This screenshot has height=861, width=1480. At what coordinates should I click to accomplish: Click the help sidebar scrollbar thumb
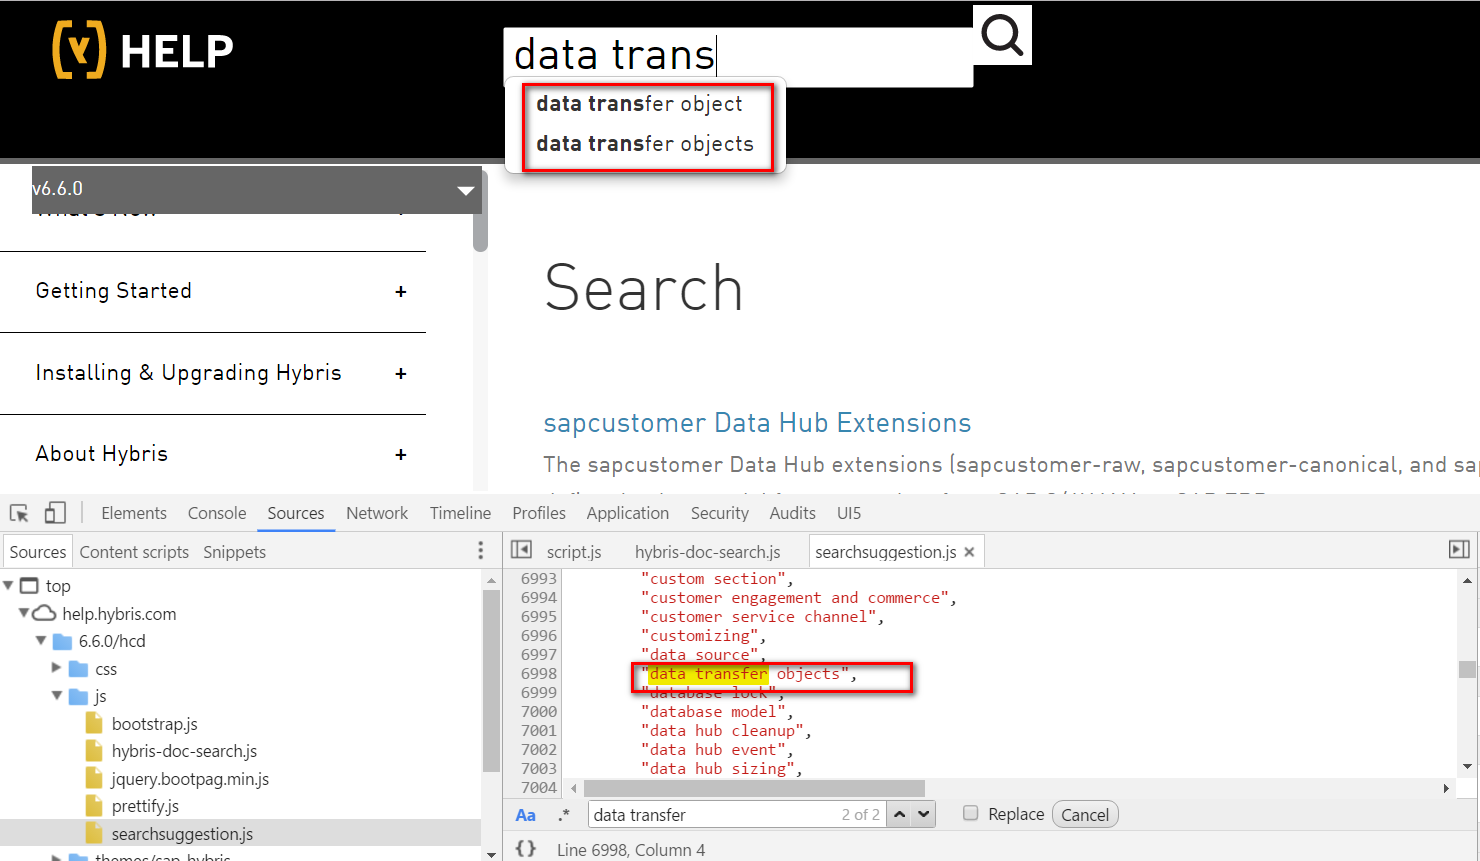pyautogui.click(x=480, y=212)
